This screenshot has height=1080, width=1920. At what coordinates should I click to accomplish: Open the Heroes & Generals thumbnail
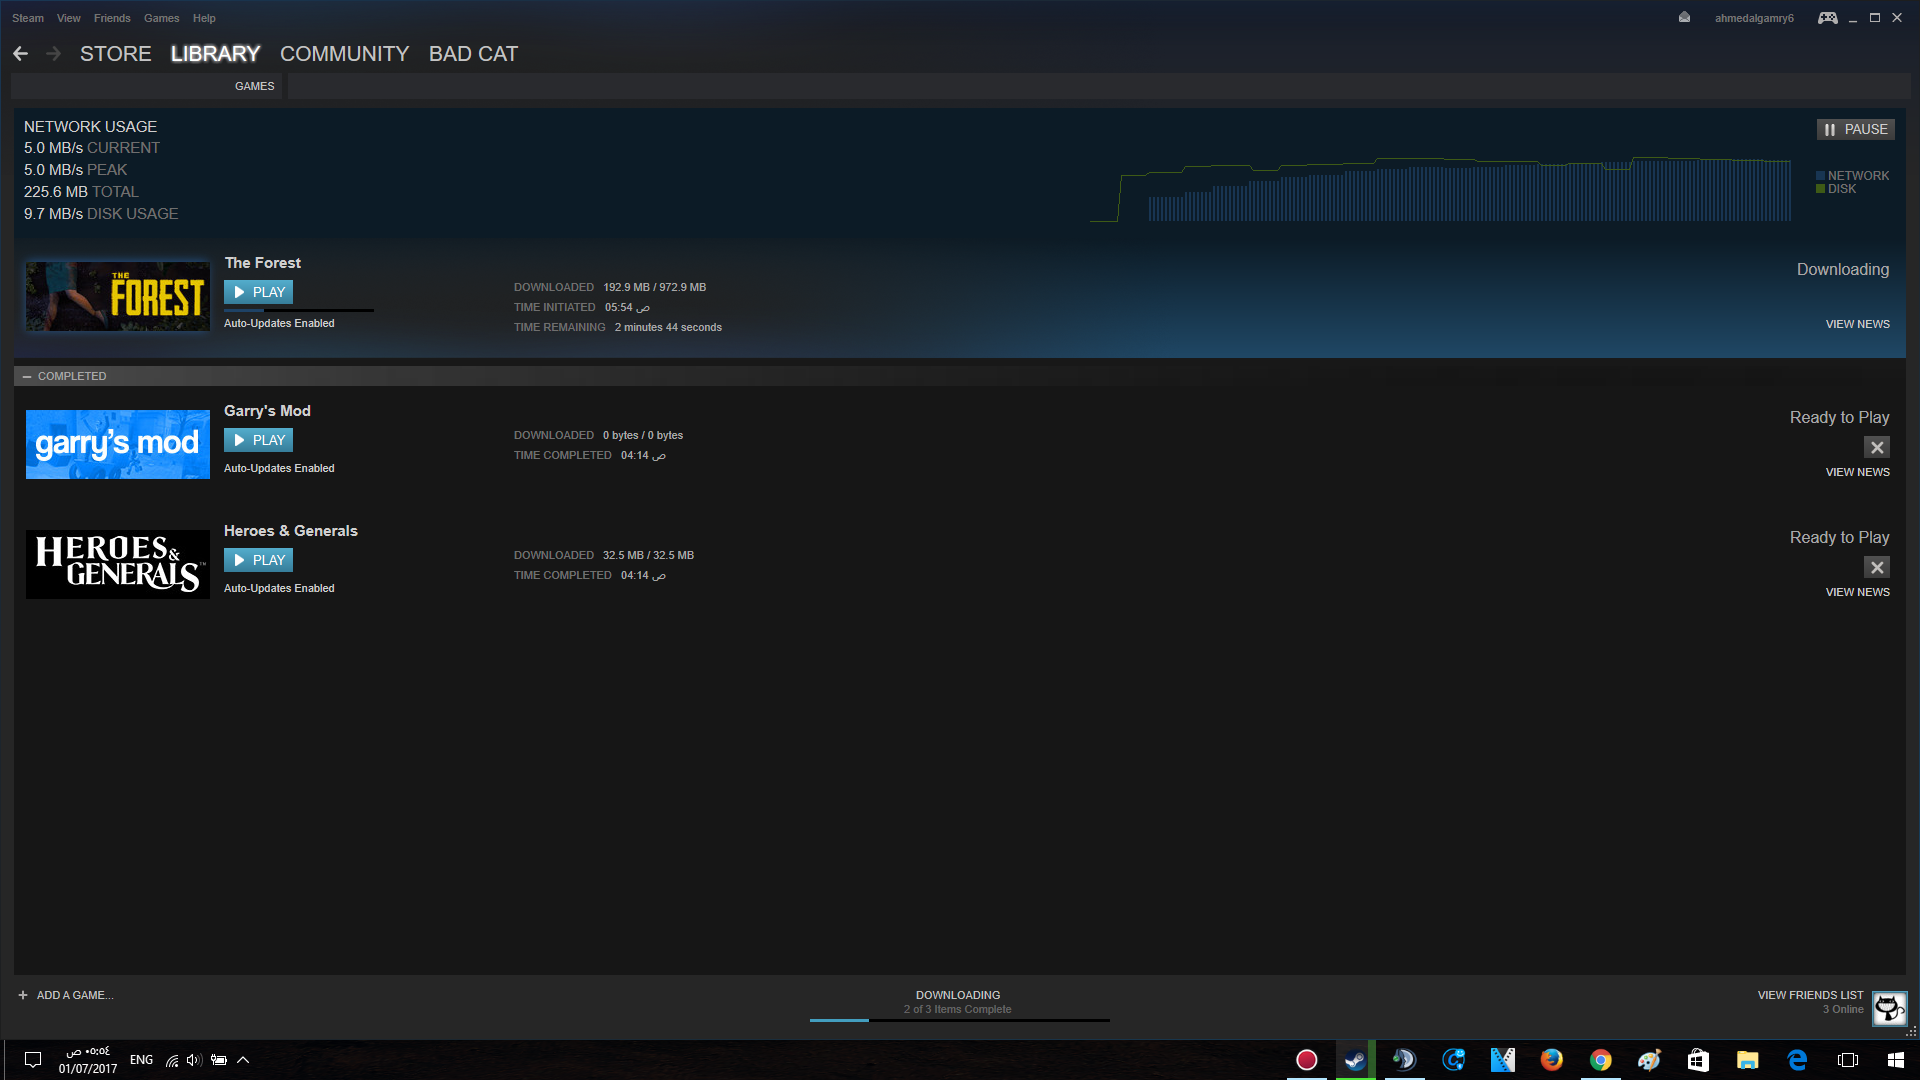[x=118, y=564]
